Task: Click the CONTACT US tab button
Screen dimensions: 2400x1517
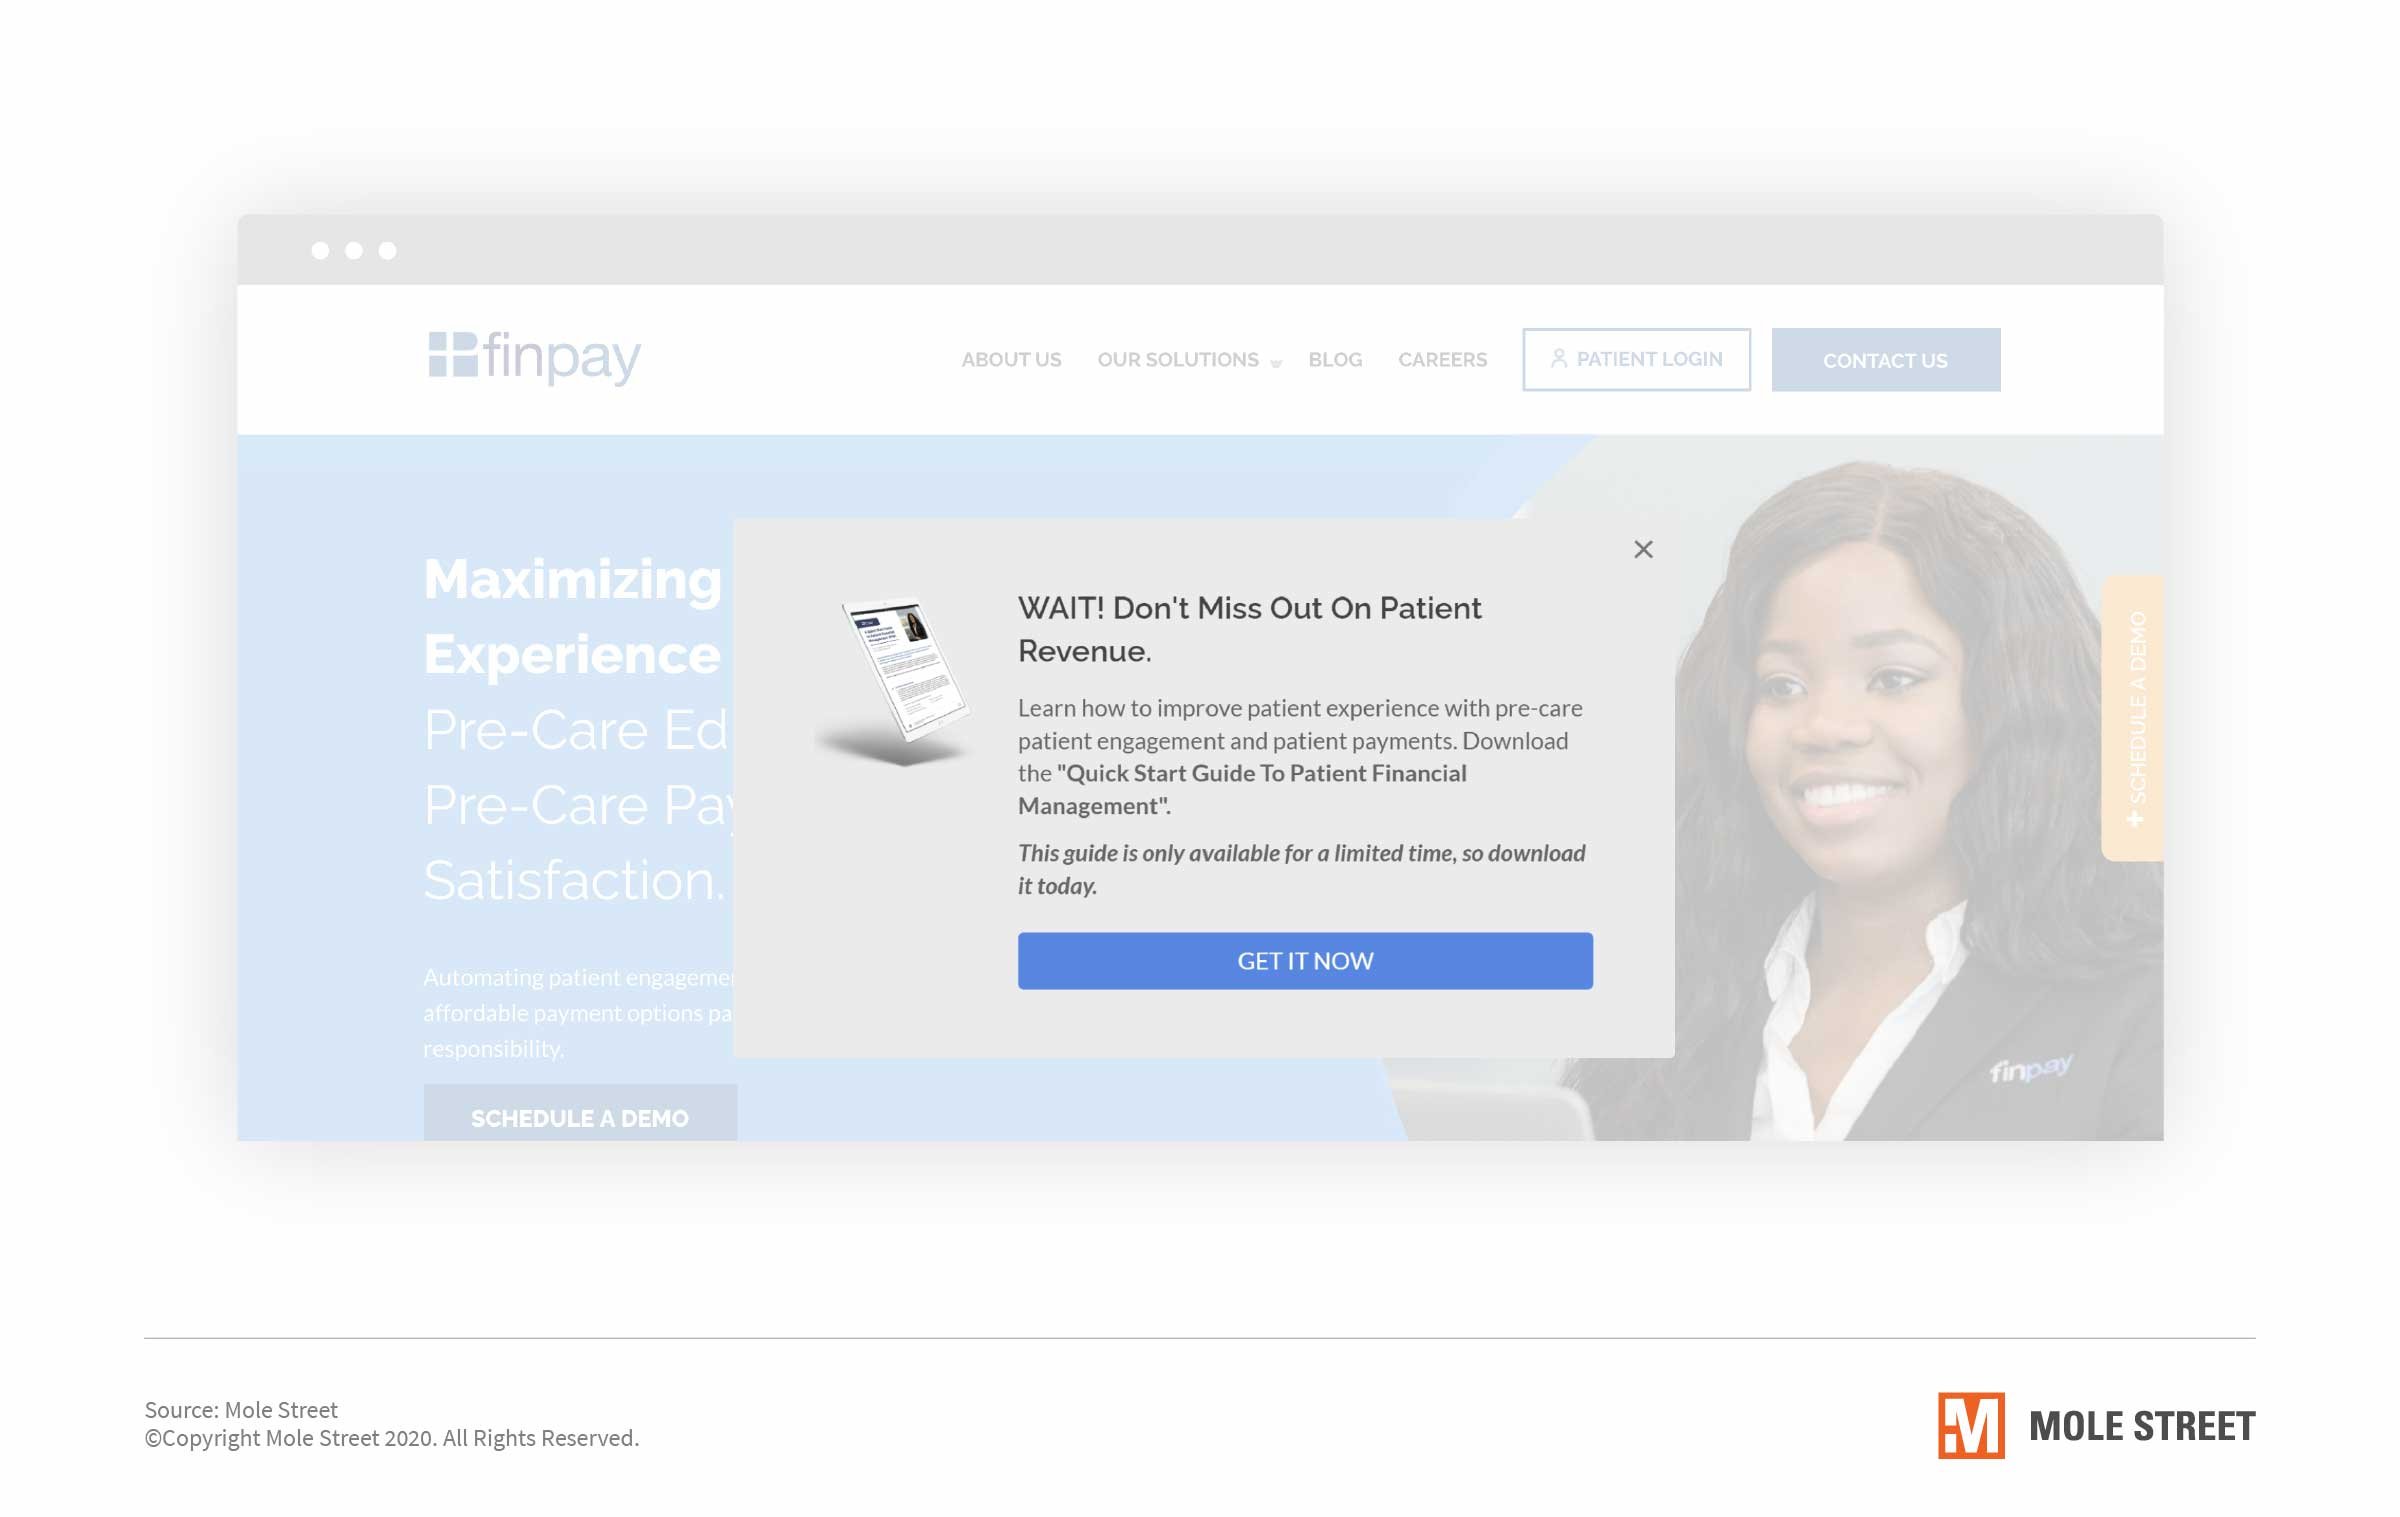Action: 1885,360
